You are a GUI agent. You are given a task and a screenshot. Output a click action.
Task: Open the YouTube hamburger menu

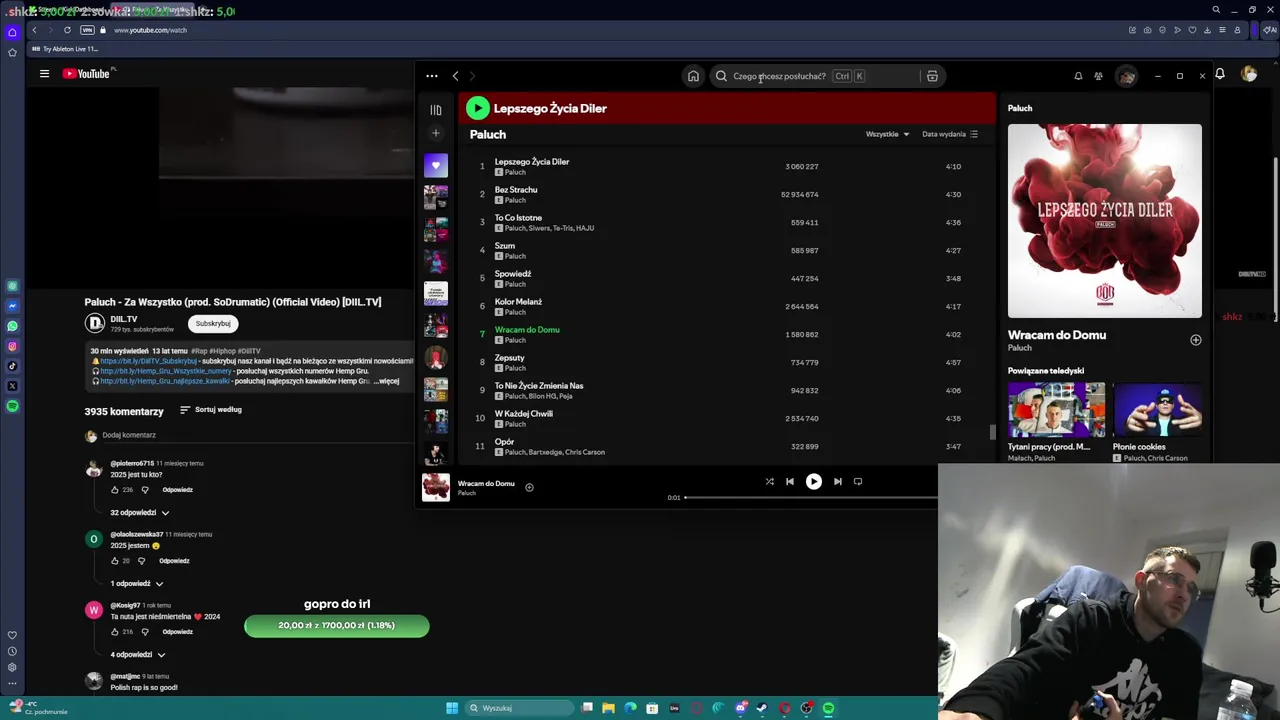pos(44,73)
